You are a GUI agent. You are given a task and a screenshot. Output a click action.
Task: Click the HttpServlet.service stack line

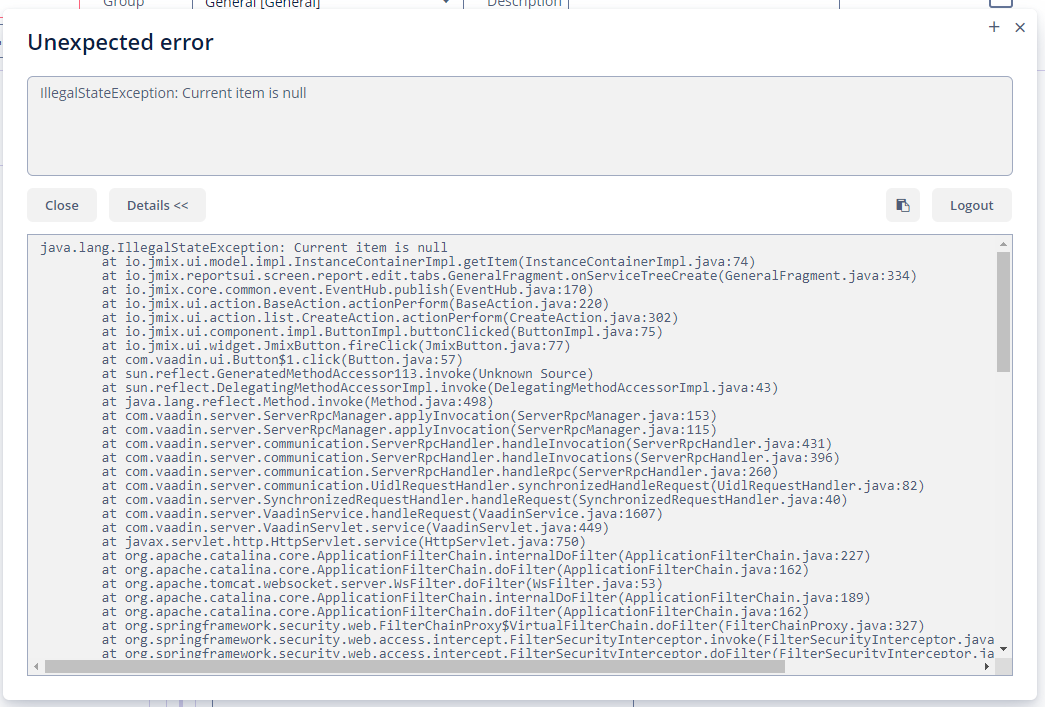344,542
